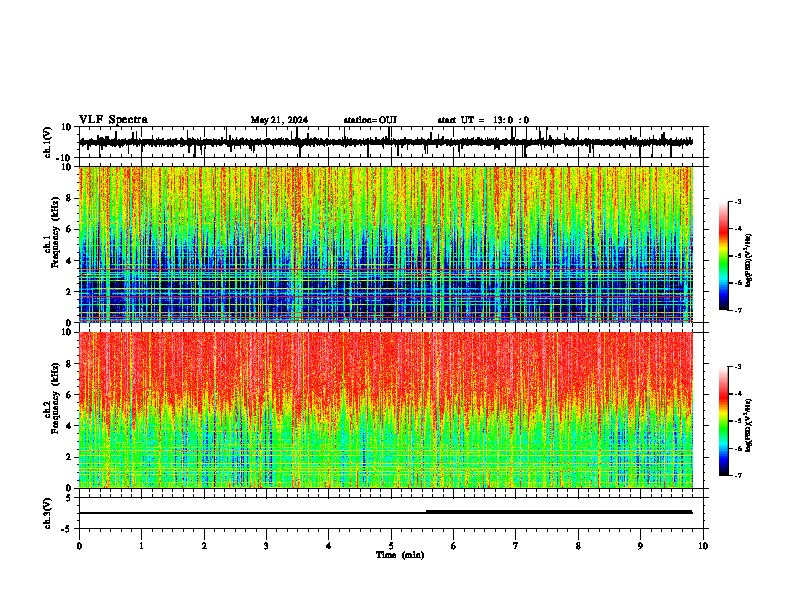Viewport: 792px width, 612px height.
Task: Click the ch.1 spectrogram color bar
Action: (724, 256)
